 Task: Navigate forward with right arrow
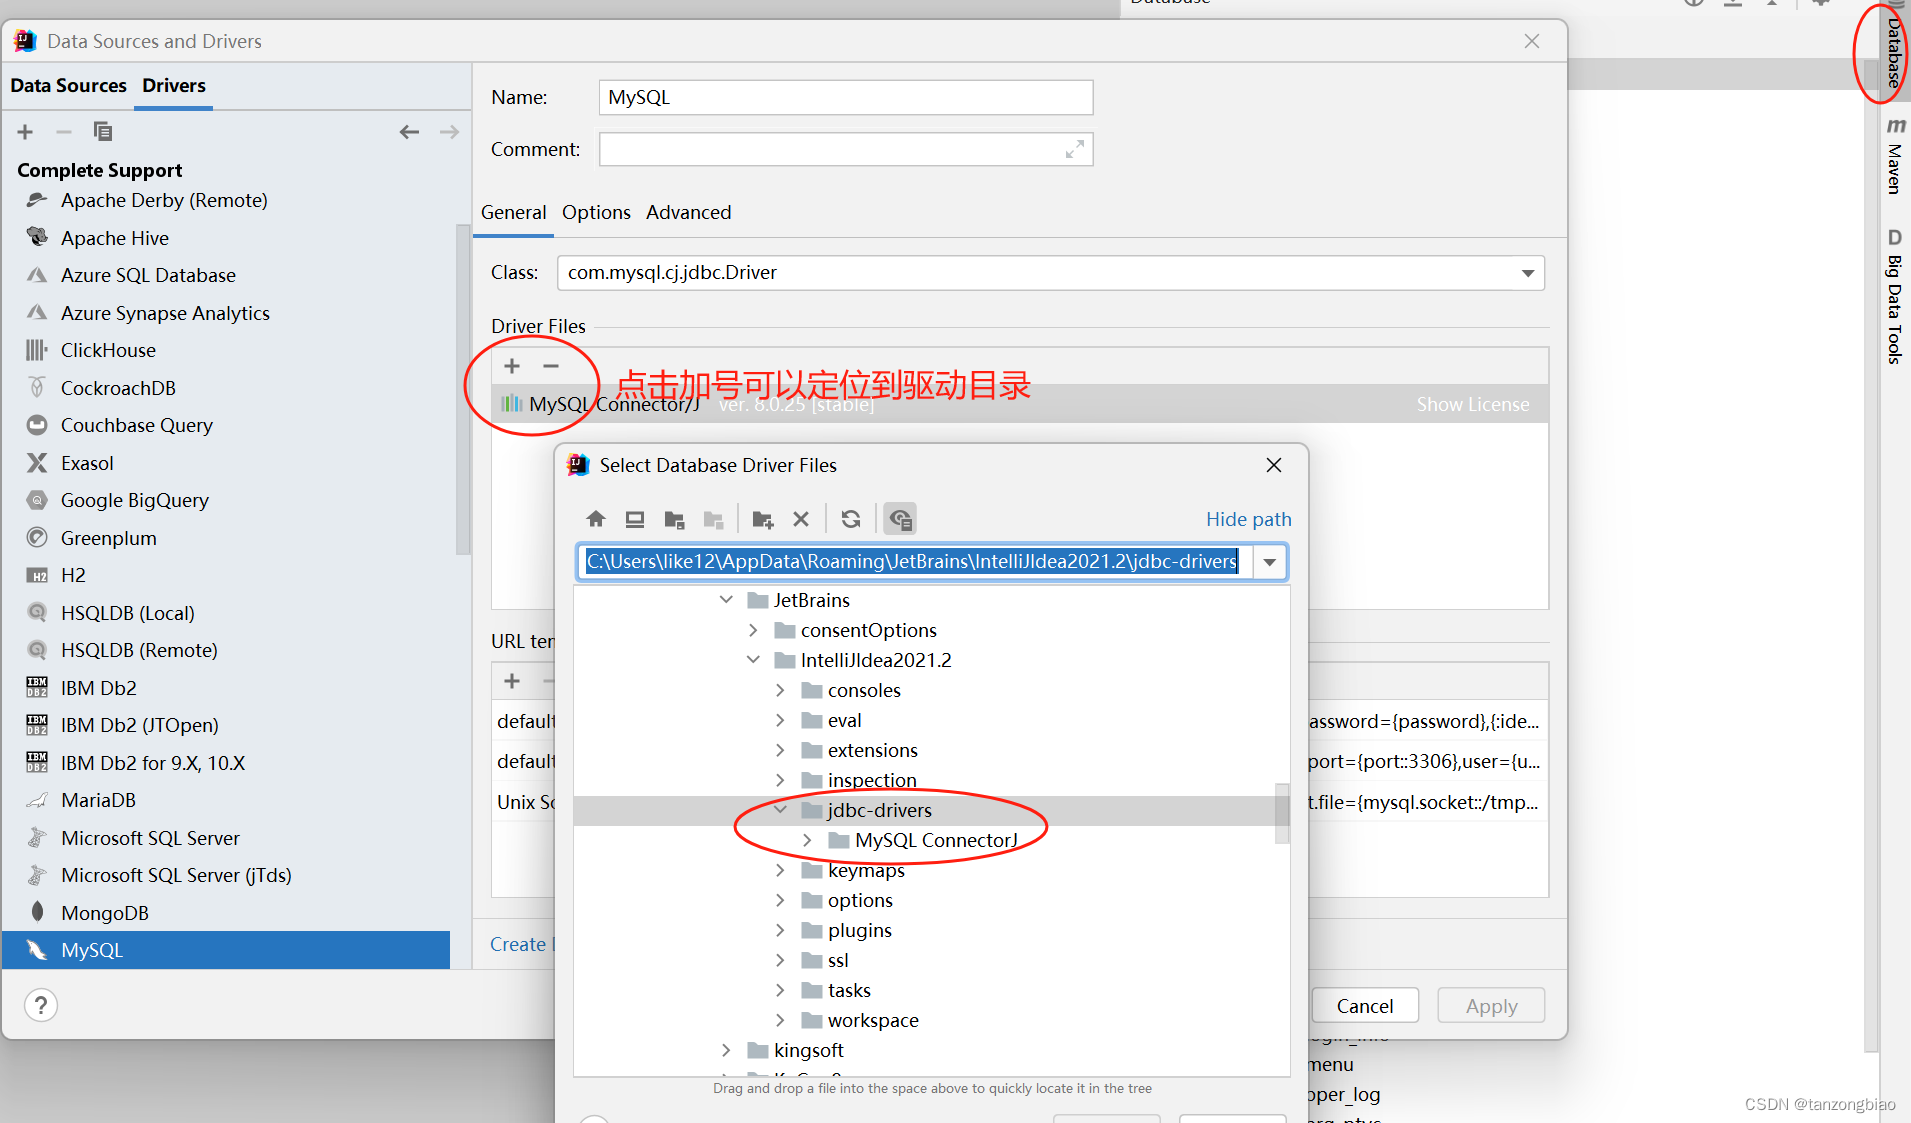tap(449, 132)
